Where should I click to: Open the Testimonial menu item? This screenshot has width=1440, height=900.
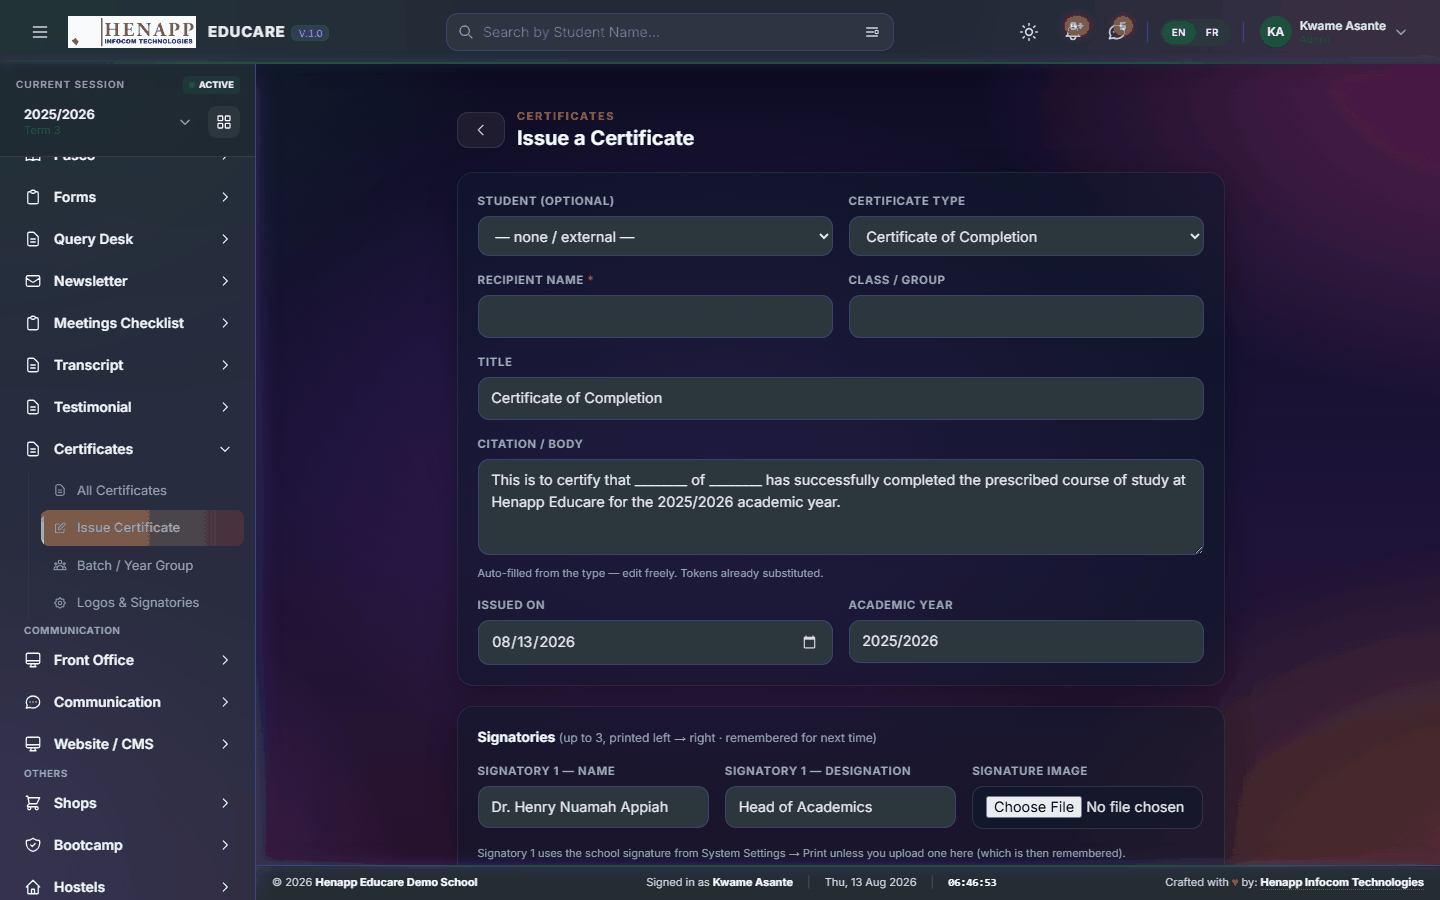coord(128,407)
